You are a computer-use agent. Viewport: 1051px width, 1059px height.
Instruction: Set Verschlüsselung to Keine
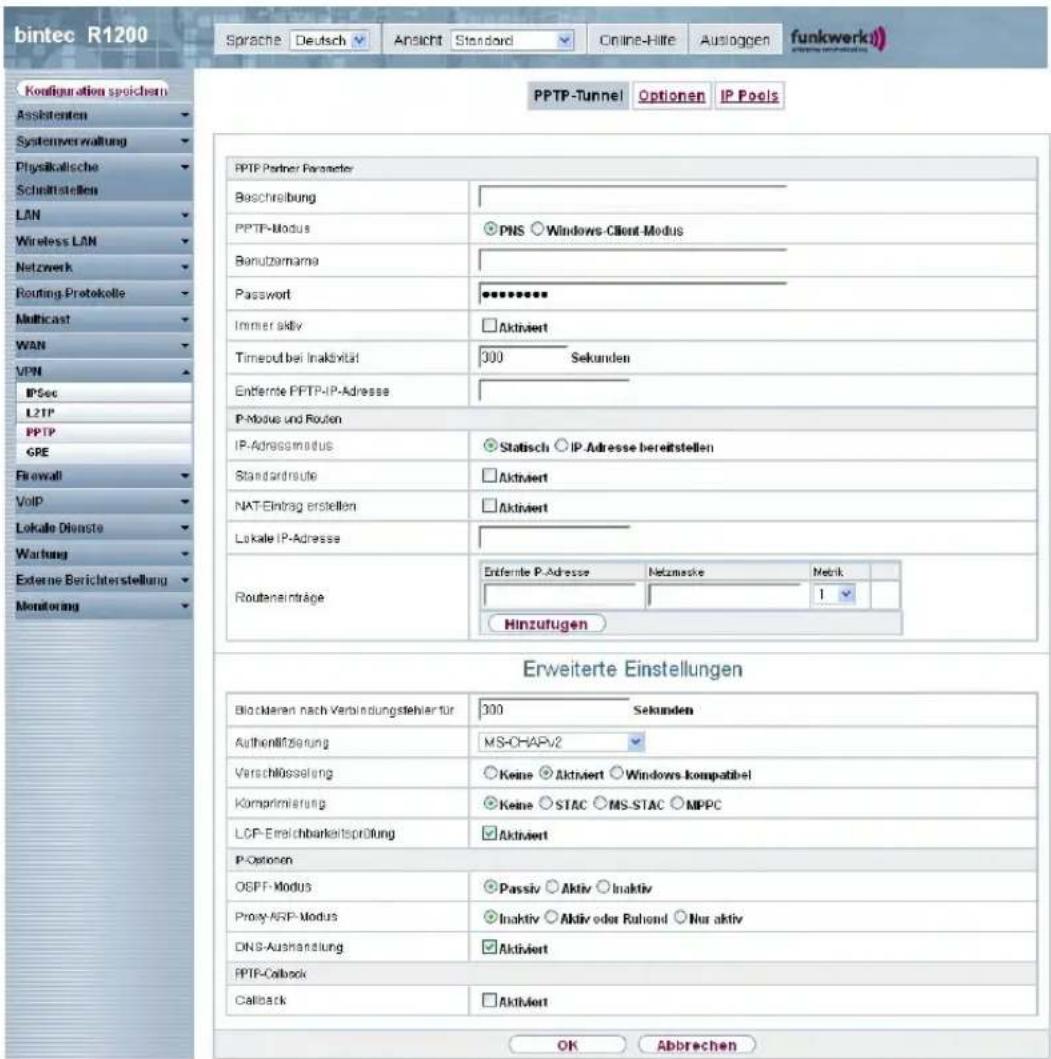(490, 773)
